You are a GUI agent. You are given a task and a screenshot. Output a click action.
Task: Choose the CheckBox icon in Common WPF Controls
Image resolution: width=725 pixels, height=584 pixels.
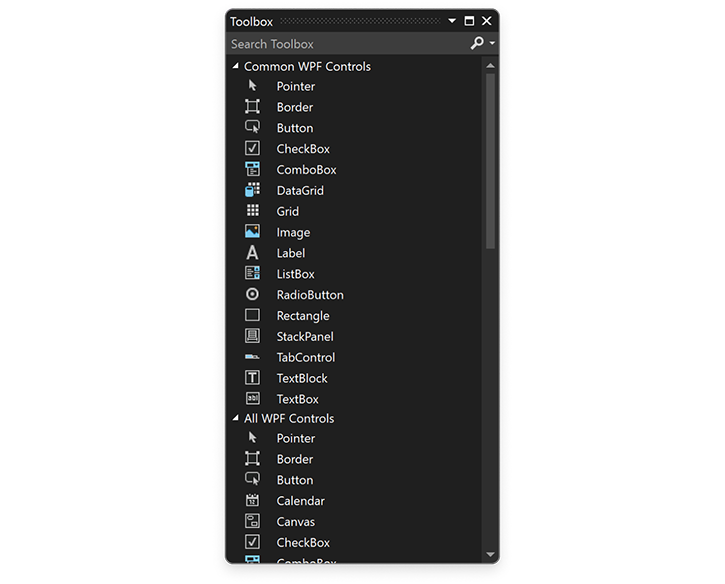pos(252,148)
